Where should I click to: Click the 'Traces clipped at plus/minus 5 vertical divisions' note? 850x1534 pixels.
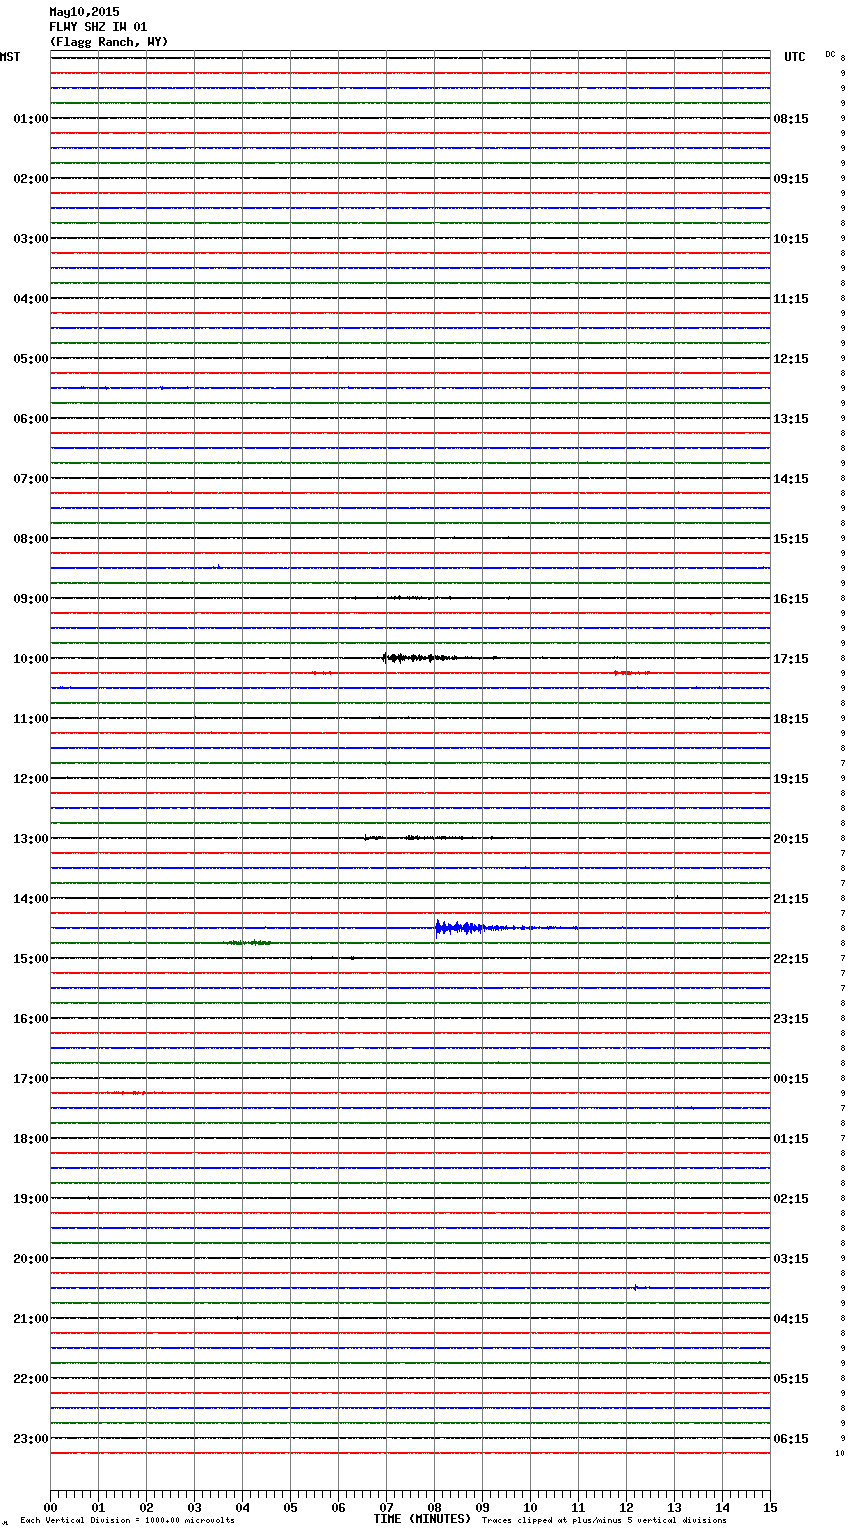tap(604, 1521)
